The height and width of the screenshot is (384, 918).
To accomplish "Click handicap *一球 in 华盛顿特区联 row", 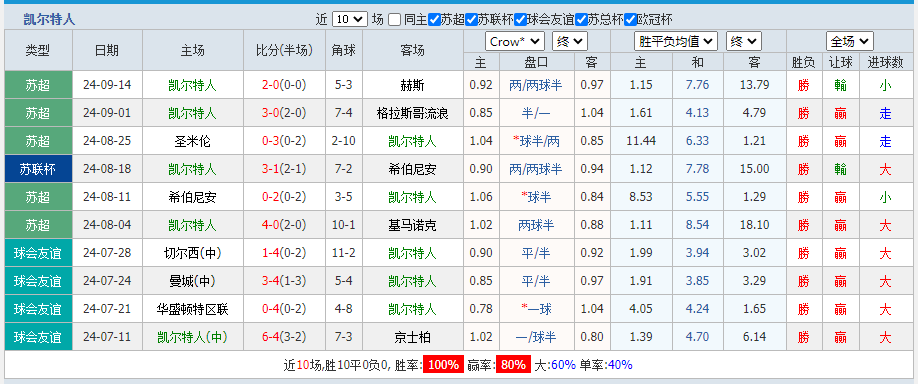I will 536,309.
